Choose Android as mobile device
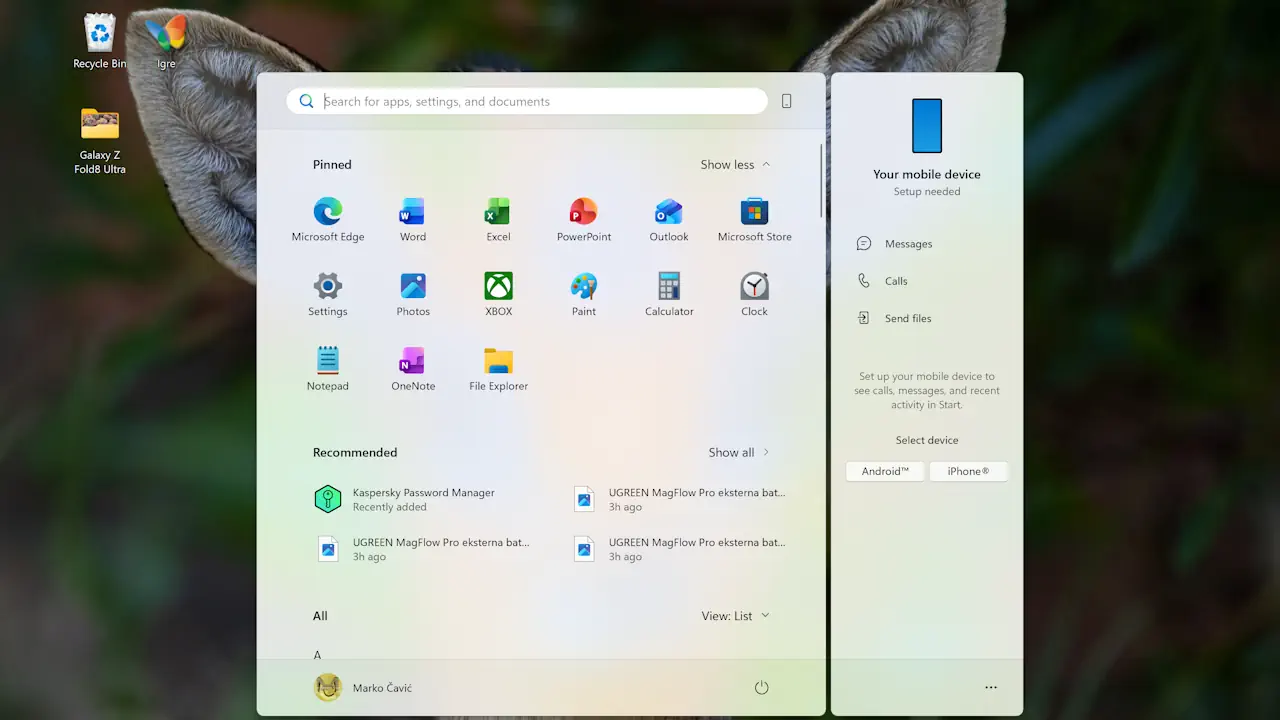Image resolution: width=1280 pixels, height=720 pixels. pyautogui.click(x=885, y=471)
